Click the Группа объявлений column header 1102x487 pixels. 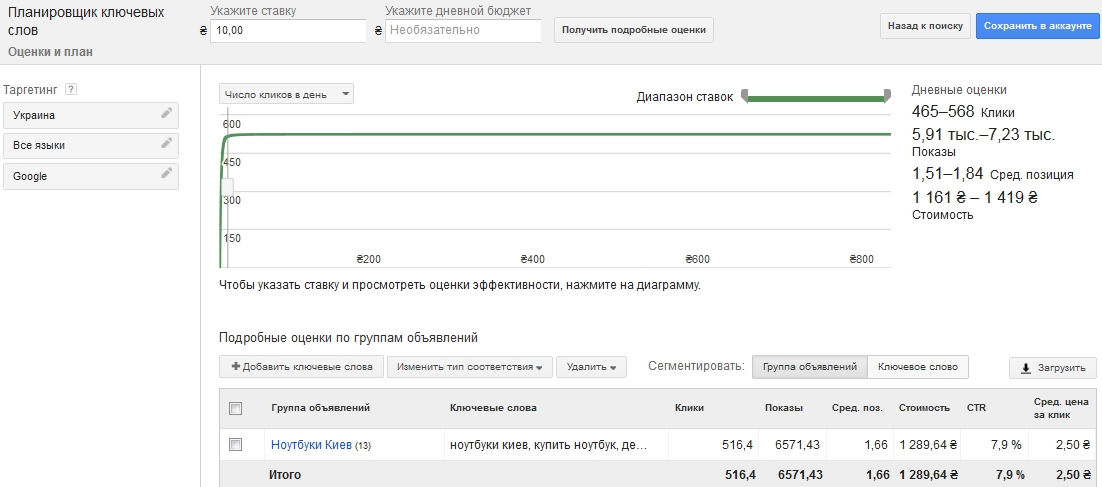click(320, 408)
